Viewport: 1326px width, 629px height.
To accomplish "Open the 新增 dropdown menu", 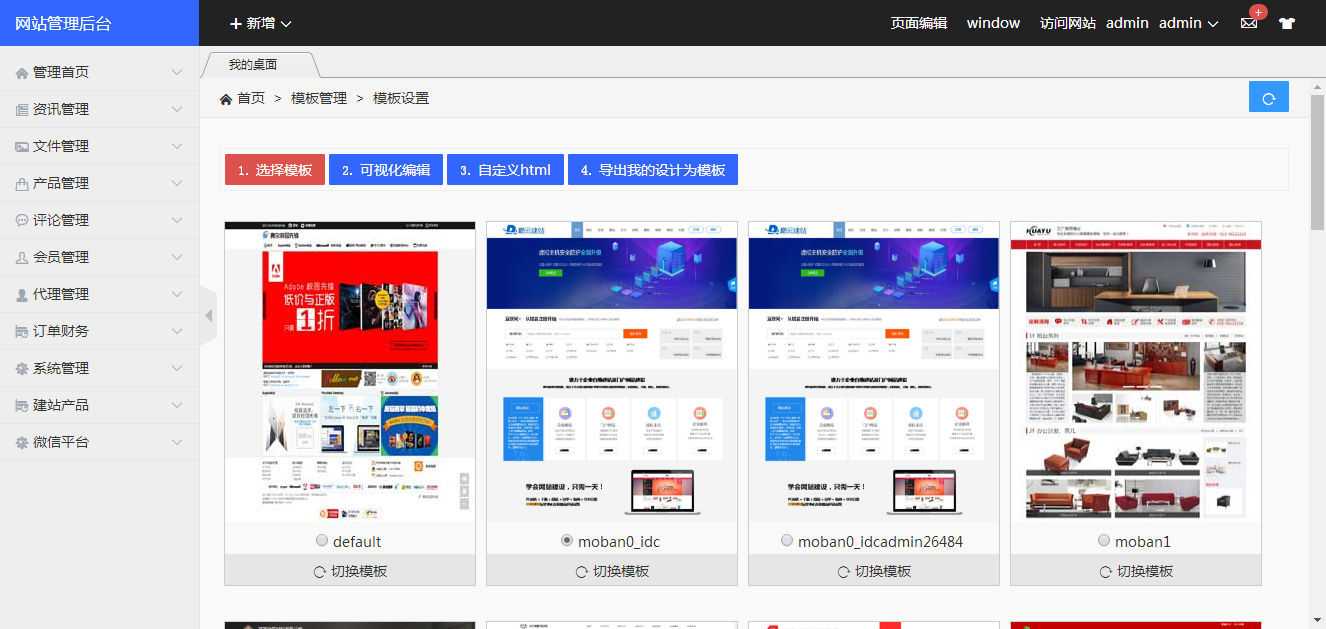I will click(260, 23).
